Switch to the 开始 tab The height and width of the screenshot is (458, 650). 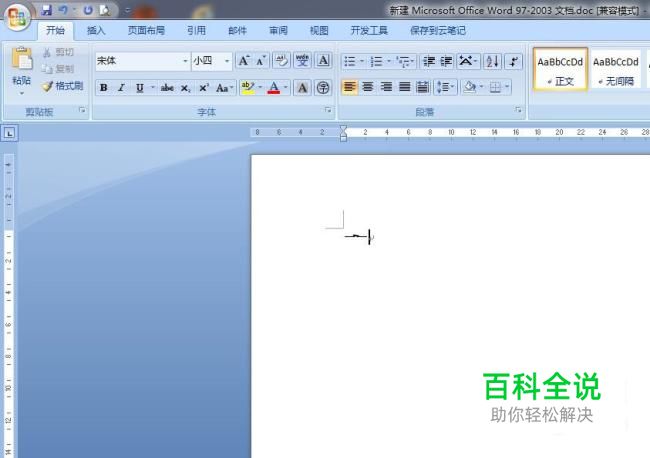(x=55, y=30)
